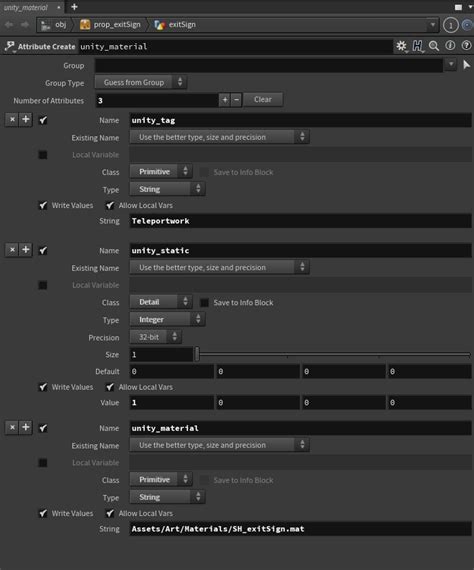474x570 pixels.
Task: Open Type String dropdown for unity_tag
Action: (x=167, y=189)
